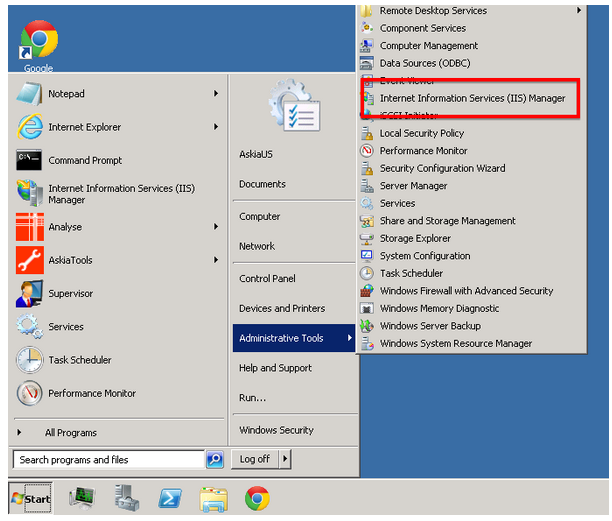The height and width of the screenshot is (521, 612).
Task: Click the Supervisor icon
Action: click(30, 293)
